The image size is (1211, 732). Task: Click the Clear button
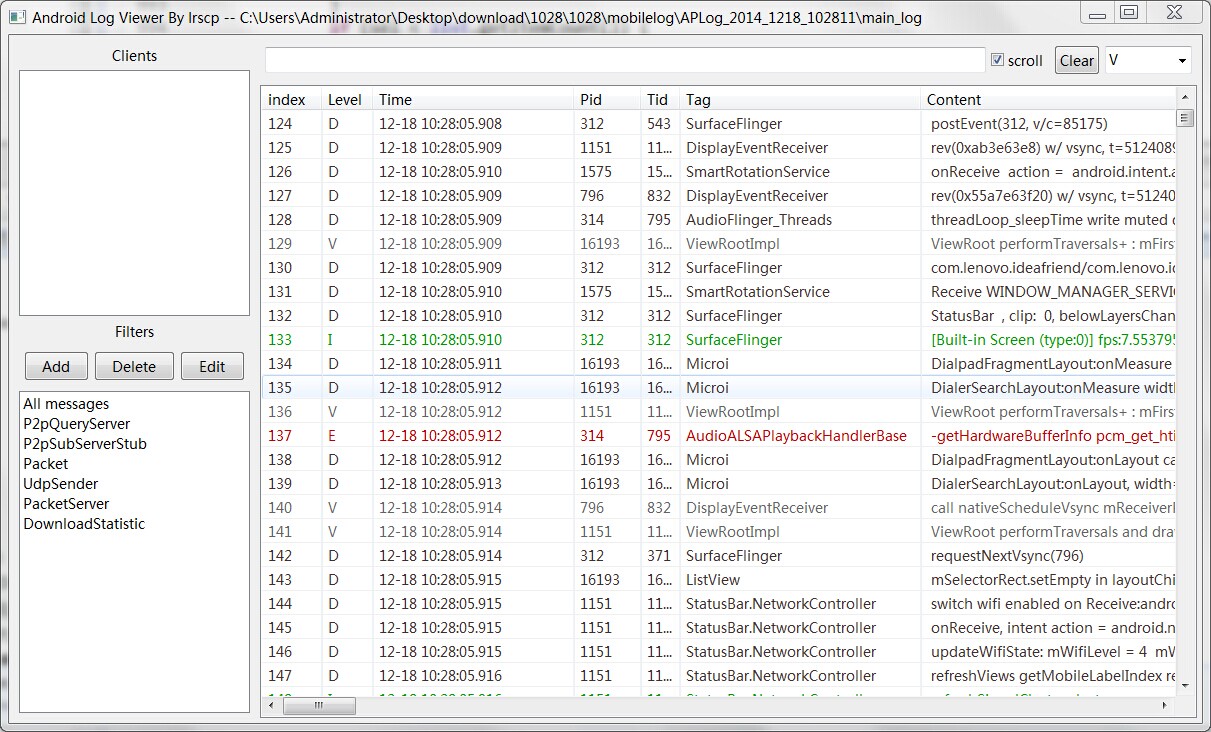click(x=1077, y=60)
